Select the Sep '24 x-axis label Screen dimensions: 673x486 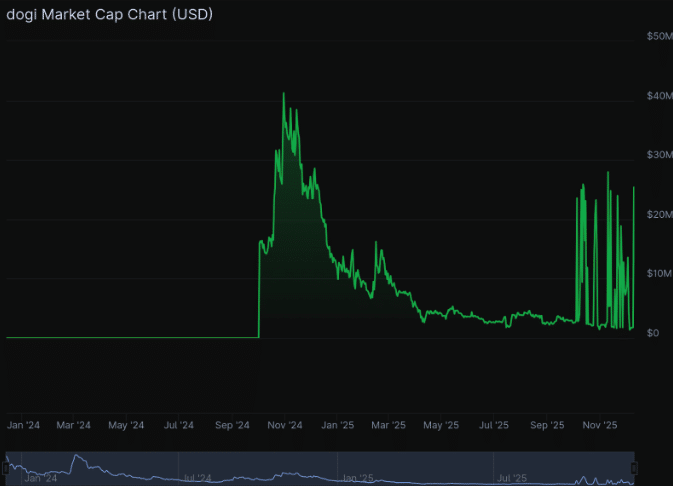pos(232,425)
